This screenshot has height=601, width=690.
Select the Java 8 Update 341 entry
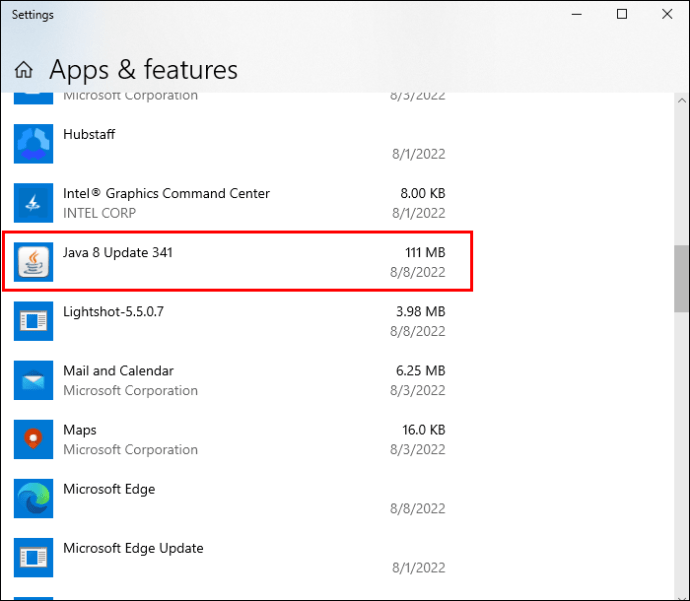118,253
